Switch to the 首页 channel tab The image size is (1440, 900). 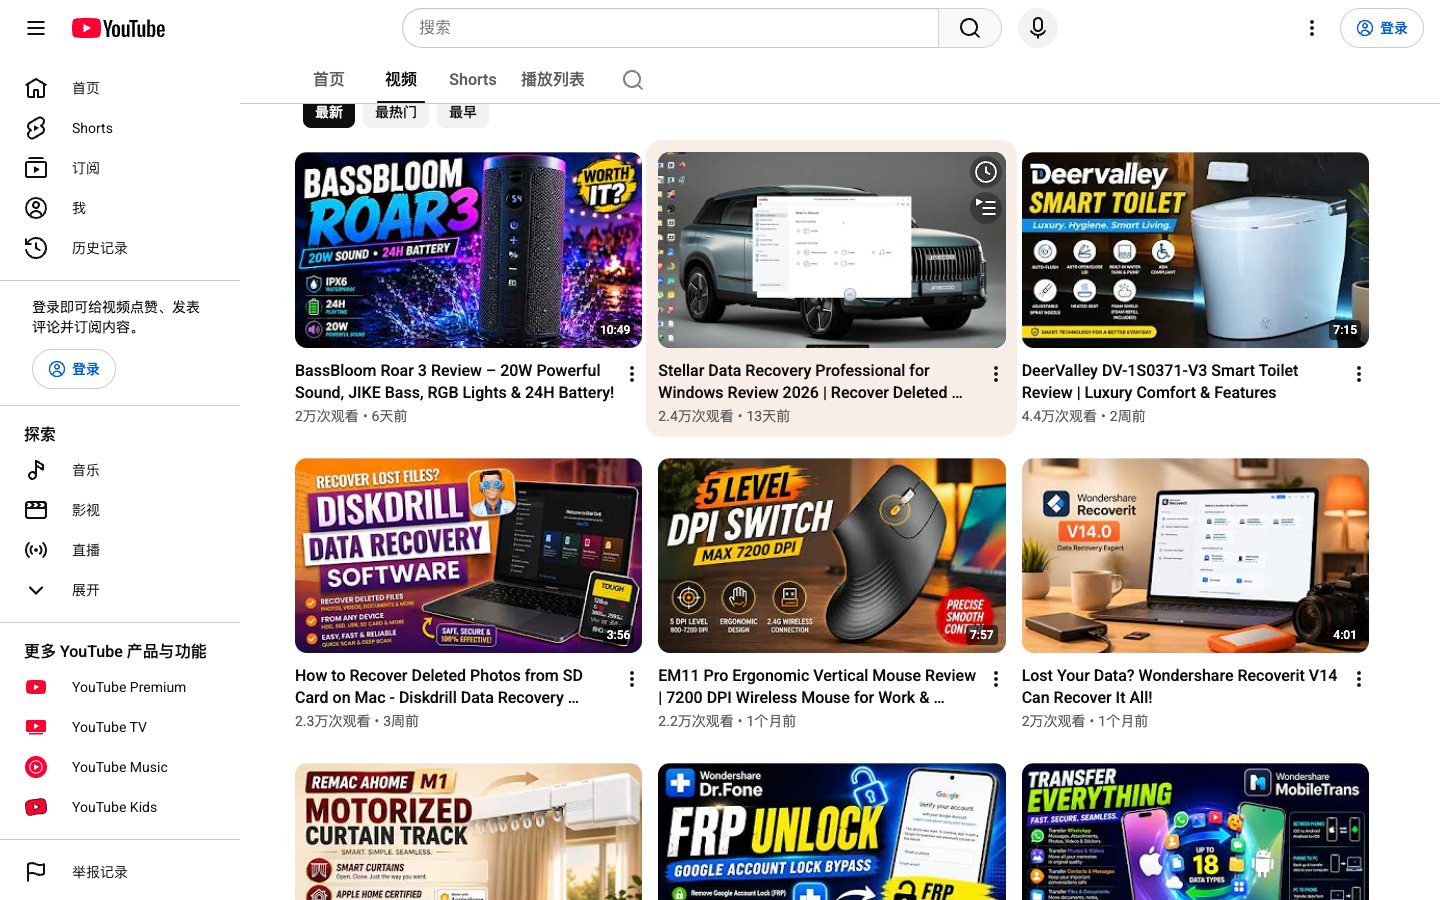coord(329,79)
